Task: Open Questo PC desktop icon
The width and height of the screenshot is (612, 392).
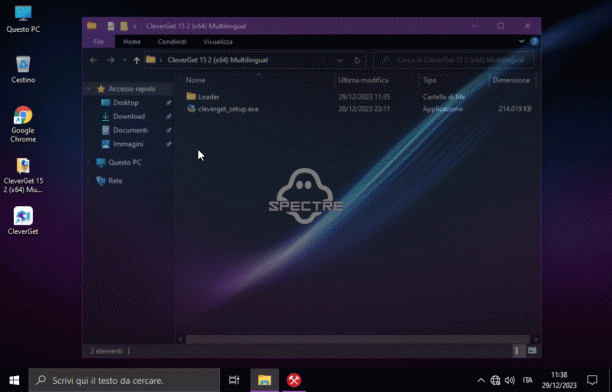Action: (x=23, y=20)
